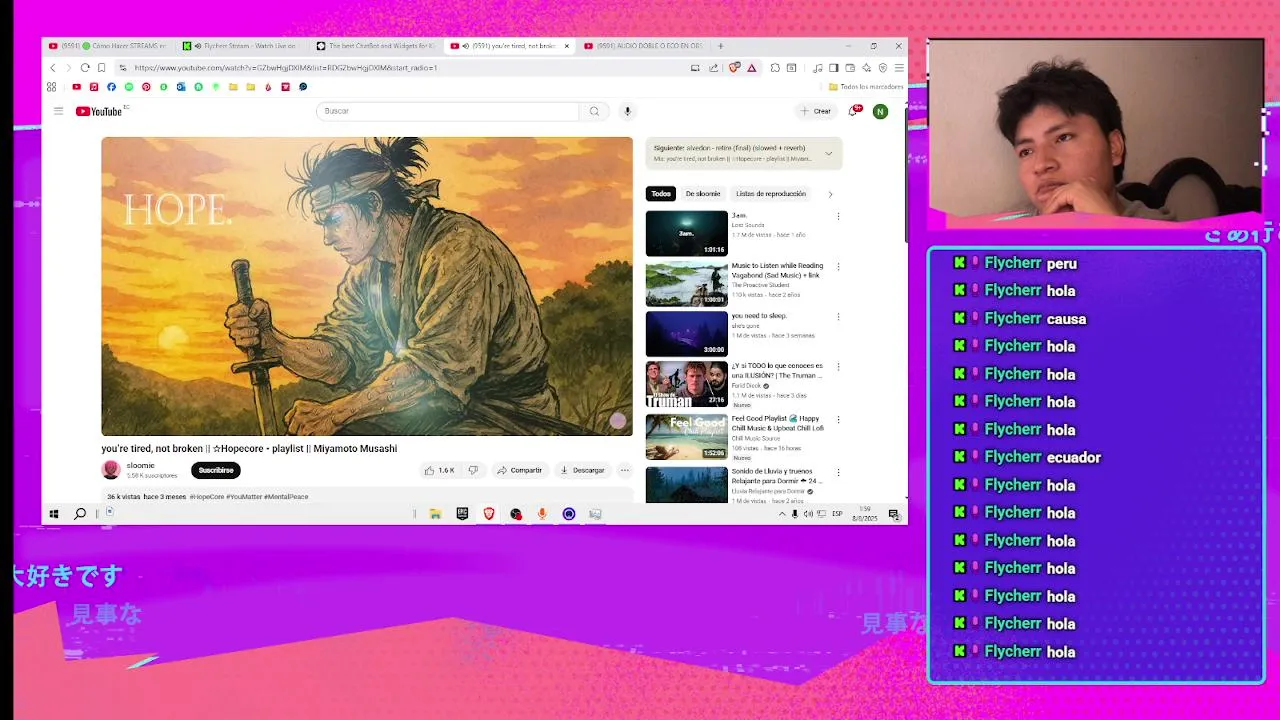Switch to Cómo Hacer STREAMS browser tab
This screenshot has height=720, width=1280.
tap(107, 46)
